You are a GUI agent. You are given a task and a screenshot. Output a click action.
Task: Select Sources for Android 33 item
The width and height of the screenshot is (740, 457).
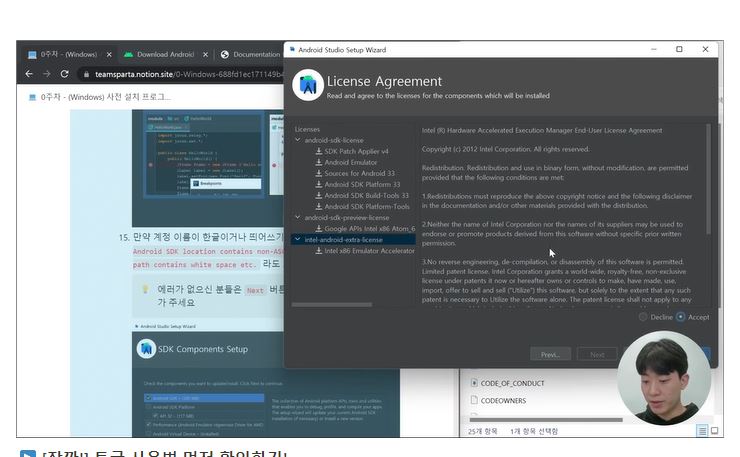tap(360, 173)
